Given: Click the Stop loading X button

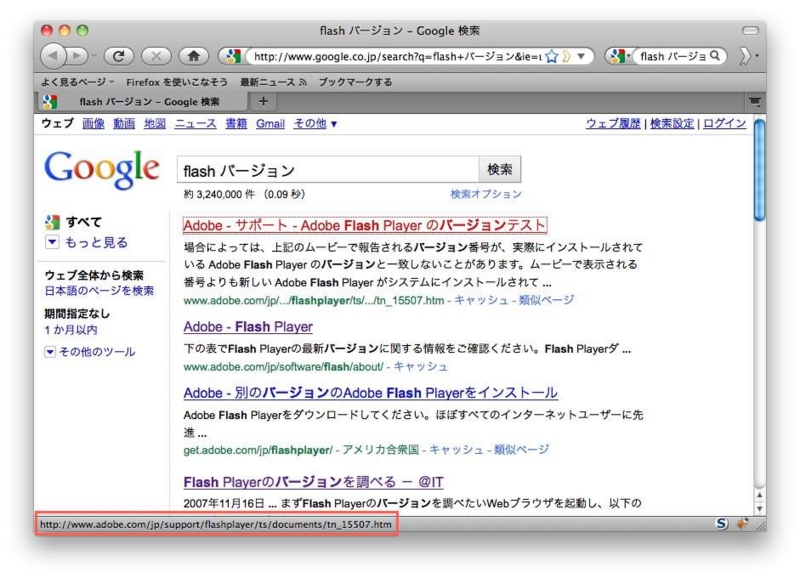Looking at the screenshot, I should click(156, 56).
